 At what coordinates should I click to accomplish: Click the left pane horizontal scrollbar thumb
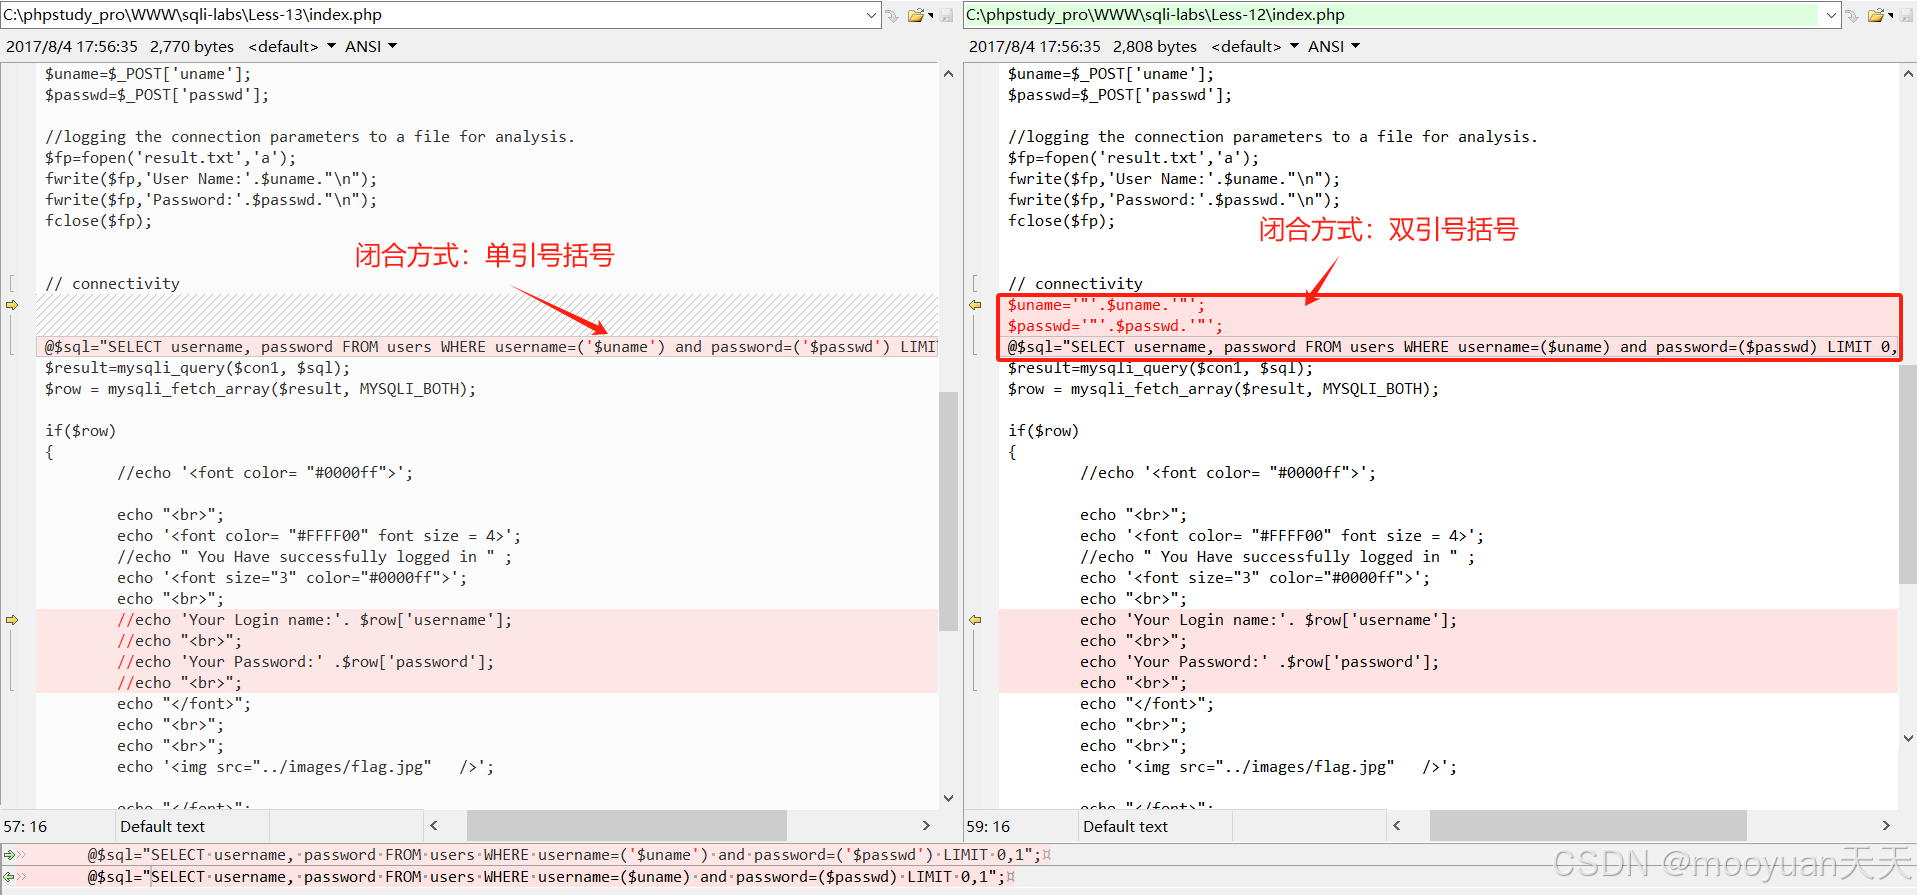pyautogui.click(x=627, y=826)
